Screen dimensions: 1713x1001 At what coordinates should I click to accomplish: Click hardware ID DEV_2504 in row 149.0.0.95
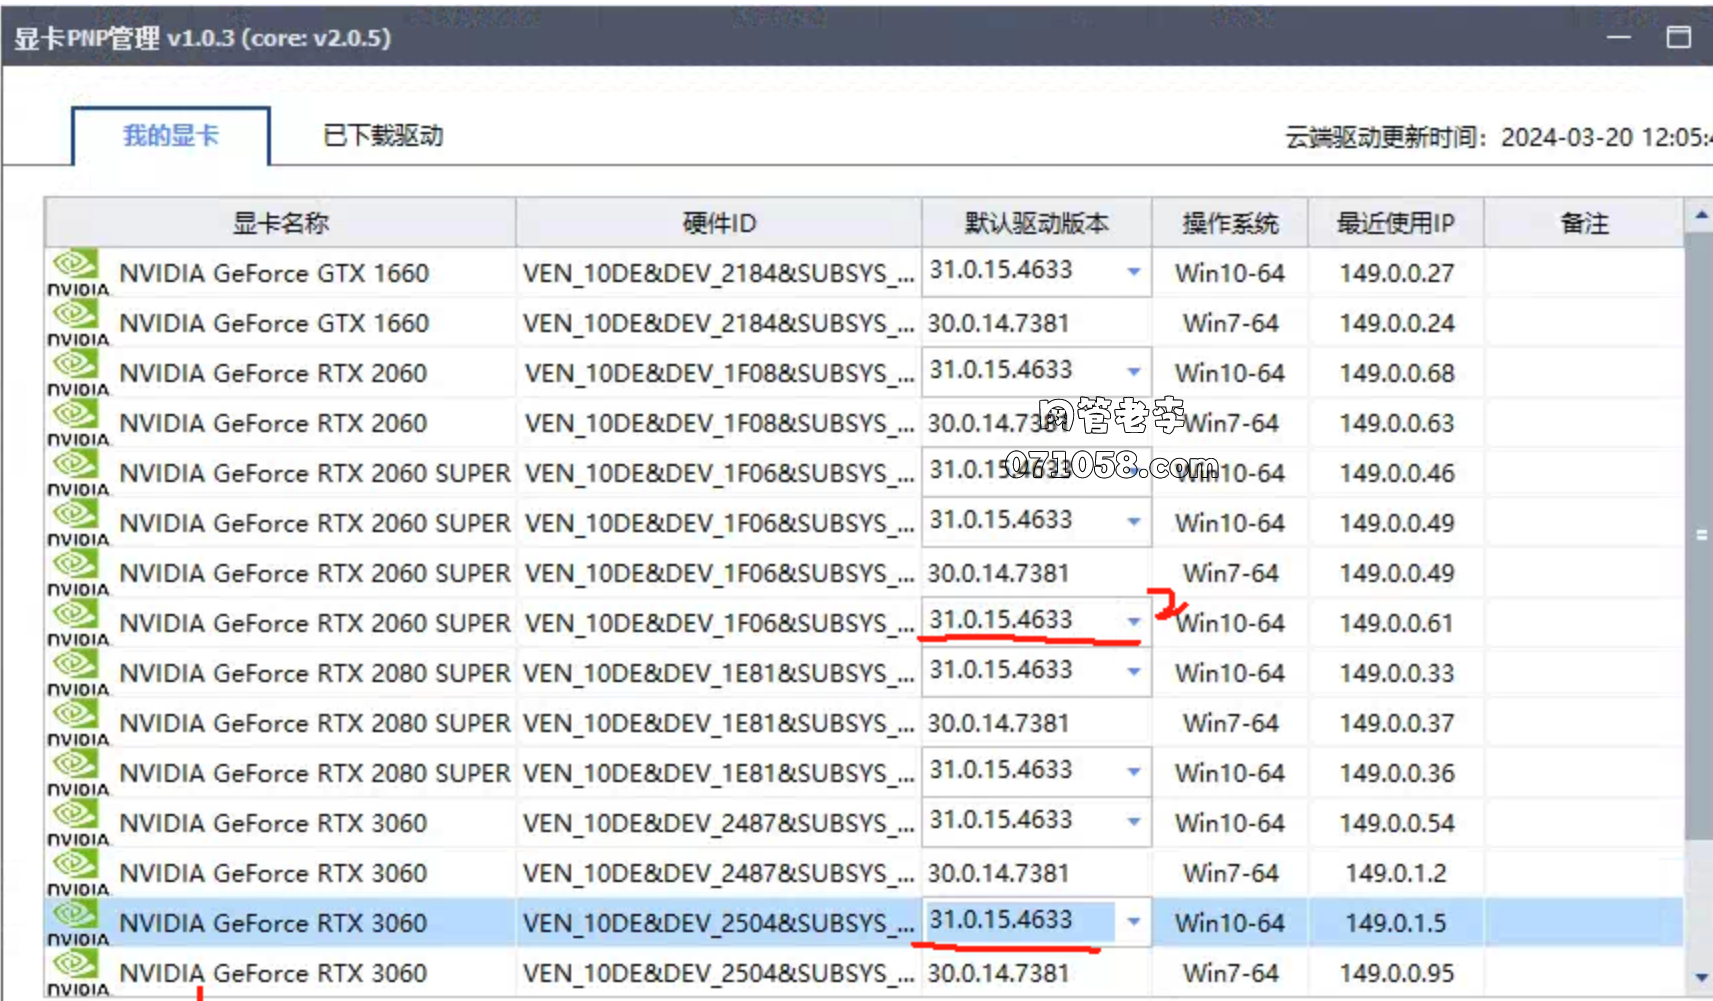(718, 973)
